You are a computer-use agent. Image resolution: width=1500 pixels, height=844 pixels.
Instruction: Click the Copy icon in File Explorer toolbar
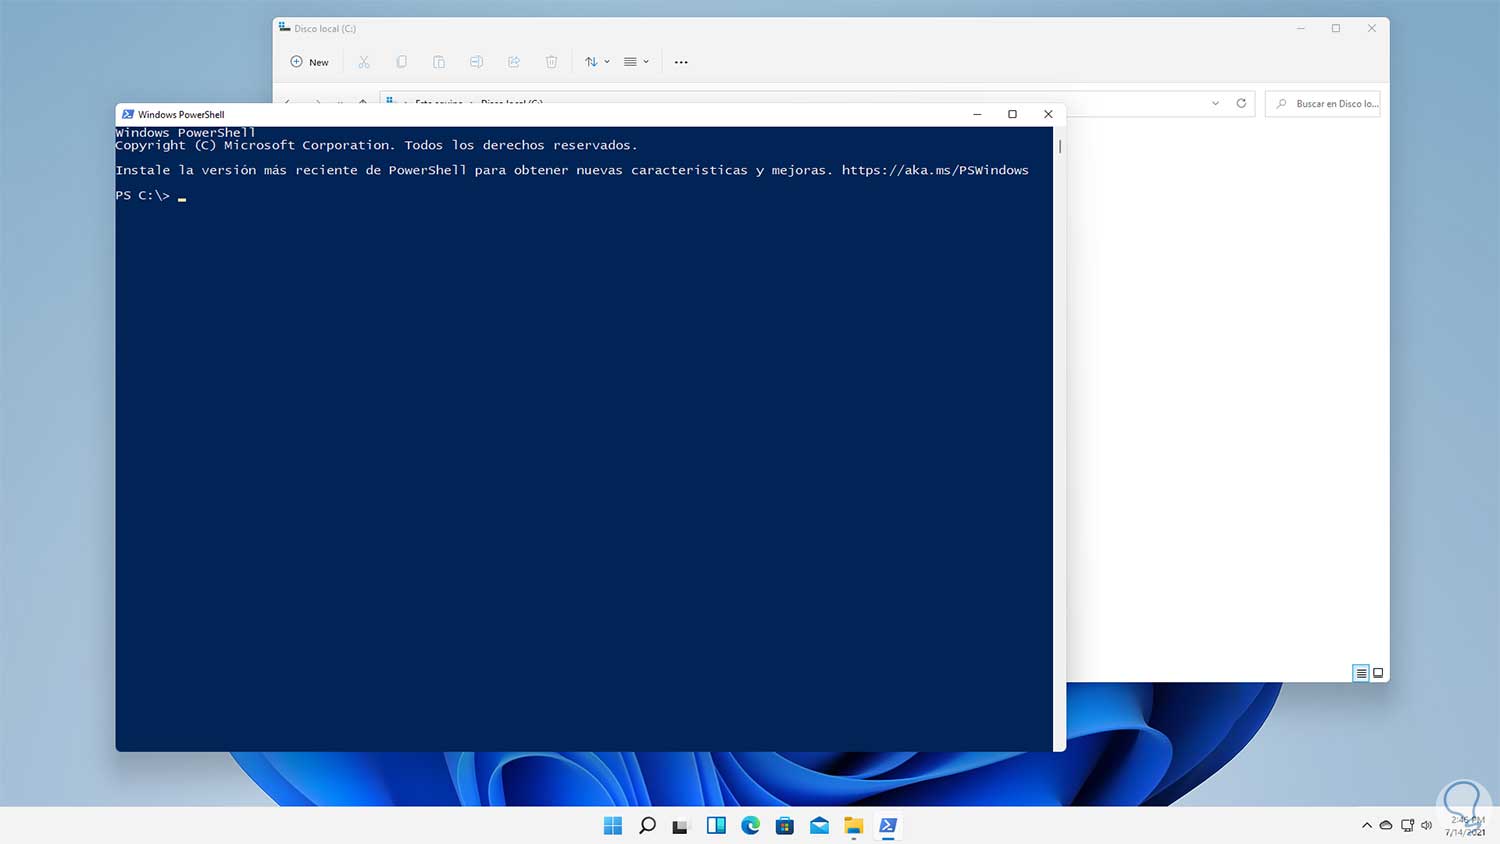tap(401, 62)
